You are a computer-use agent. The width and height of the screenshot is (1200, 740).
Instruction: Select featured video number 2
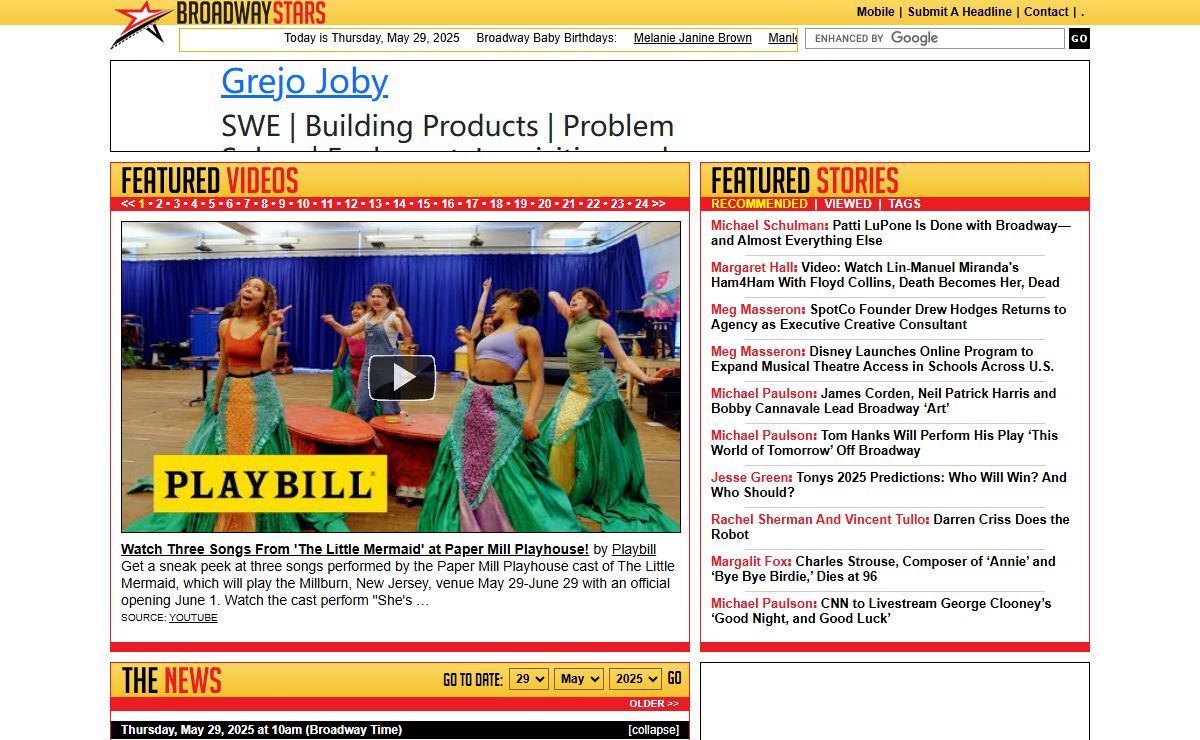tap(158, 204)
